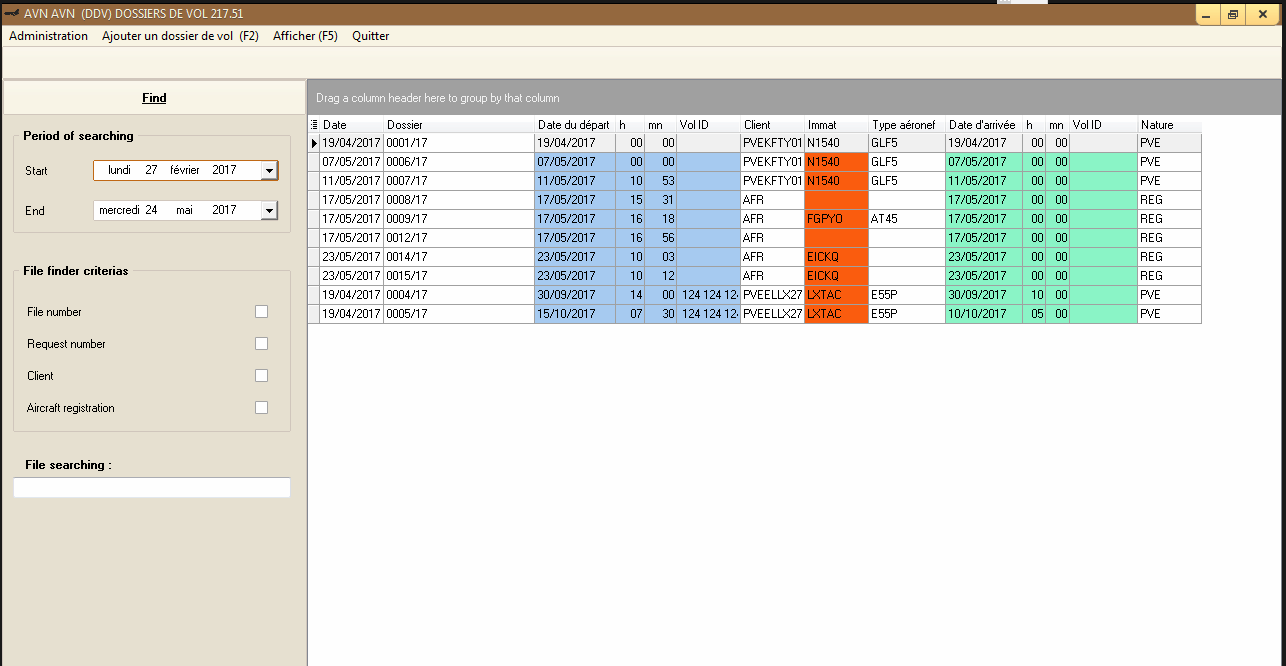Click the row indicator arrow beside dossier 0001/17
1286x666 pixels.
[x=314, y=143]
